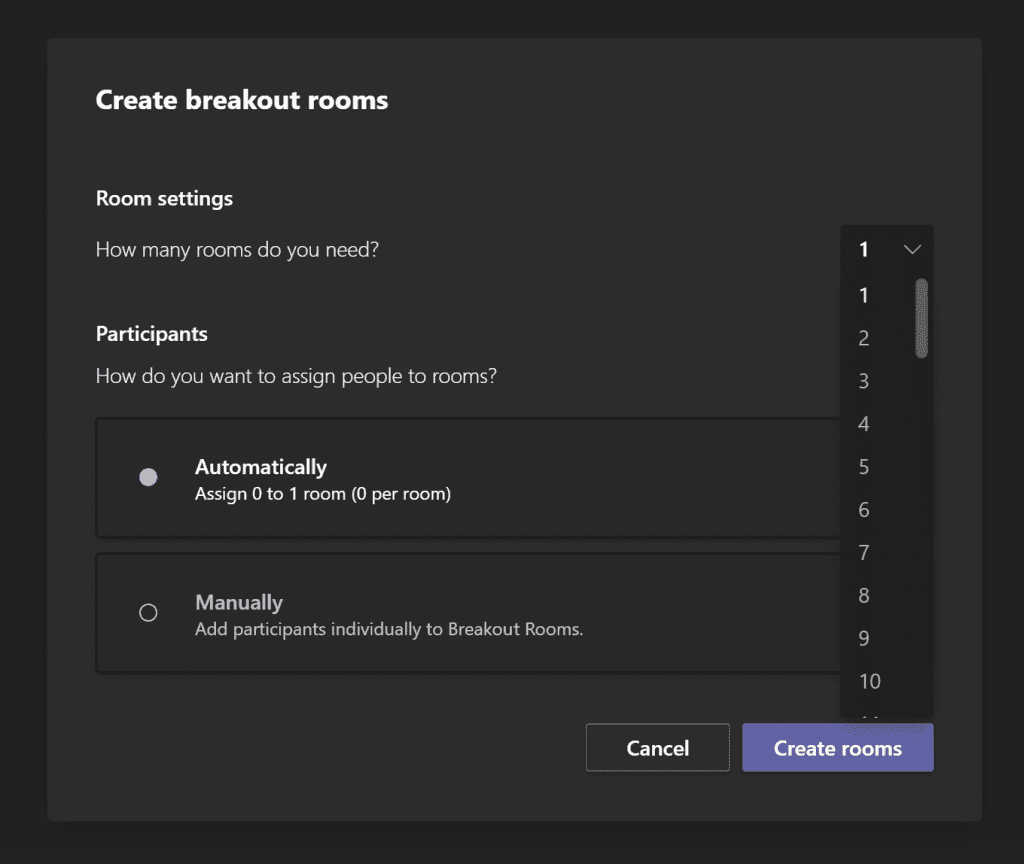Viewport: 1024px width, 864px height.
Task: Click the "Manually" assignment heading text
Action: click(239, 602)
